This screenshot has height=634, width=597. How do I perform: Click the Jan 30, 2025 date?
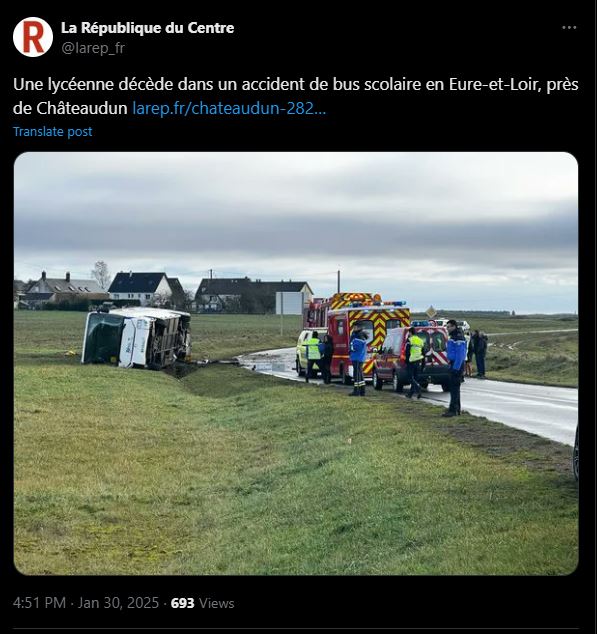point(118,603)
